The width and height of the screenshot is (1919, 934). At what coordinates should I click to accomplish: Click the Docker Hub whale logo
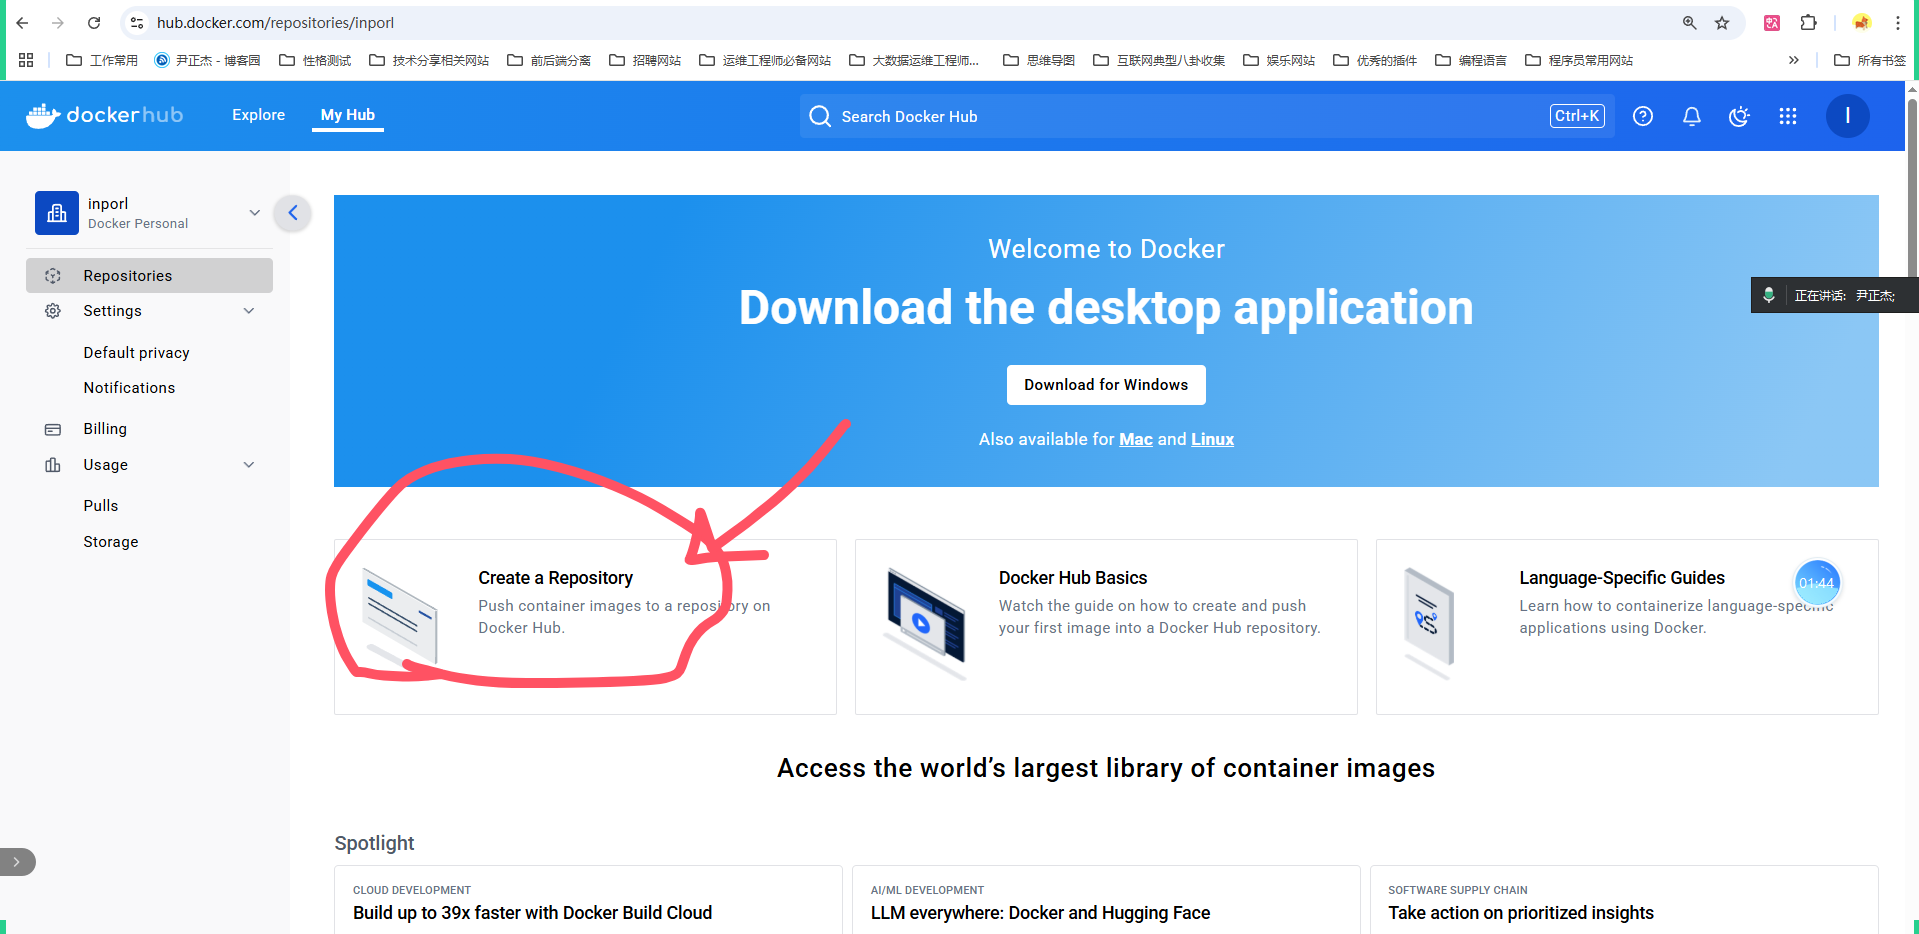coord(104,116)
